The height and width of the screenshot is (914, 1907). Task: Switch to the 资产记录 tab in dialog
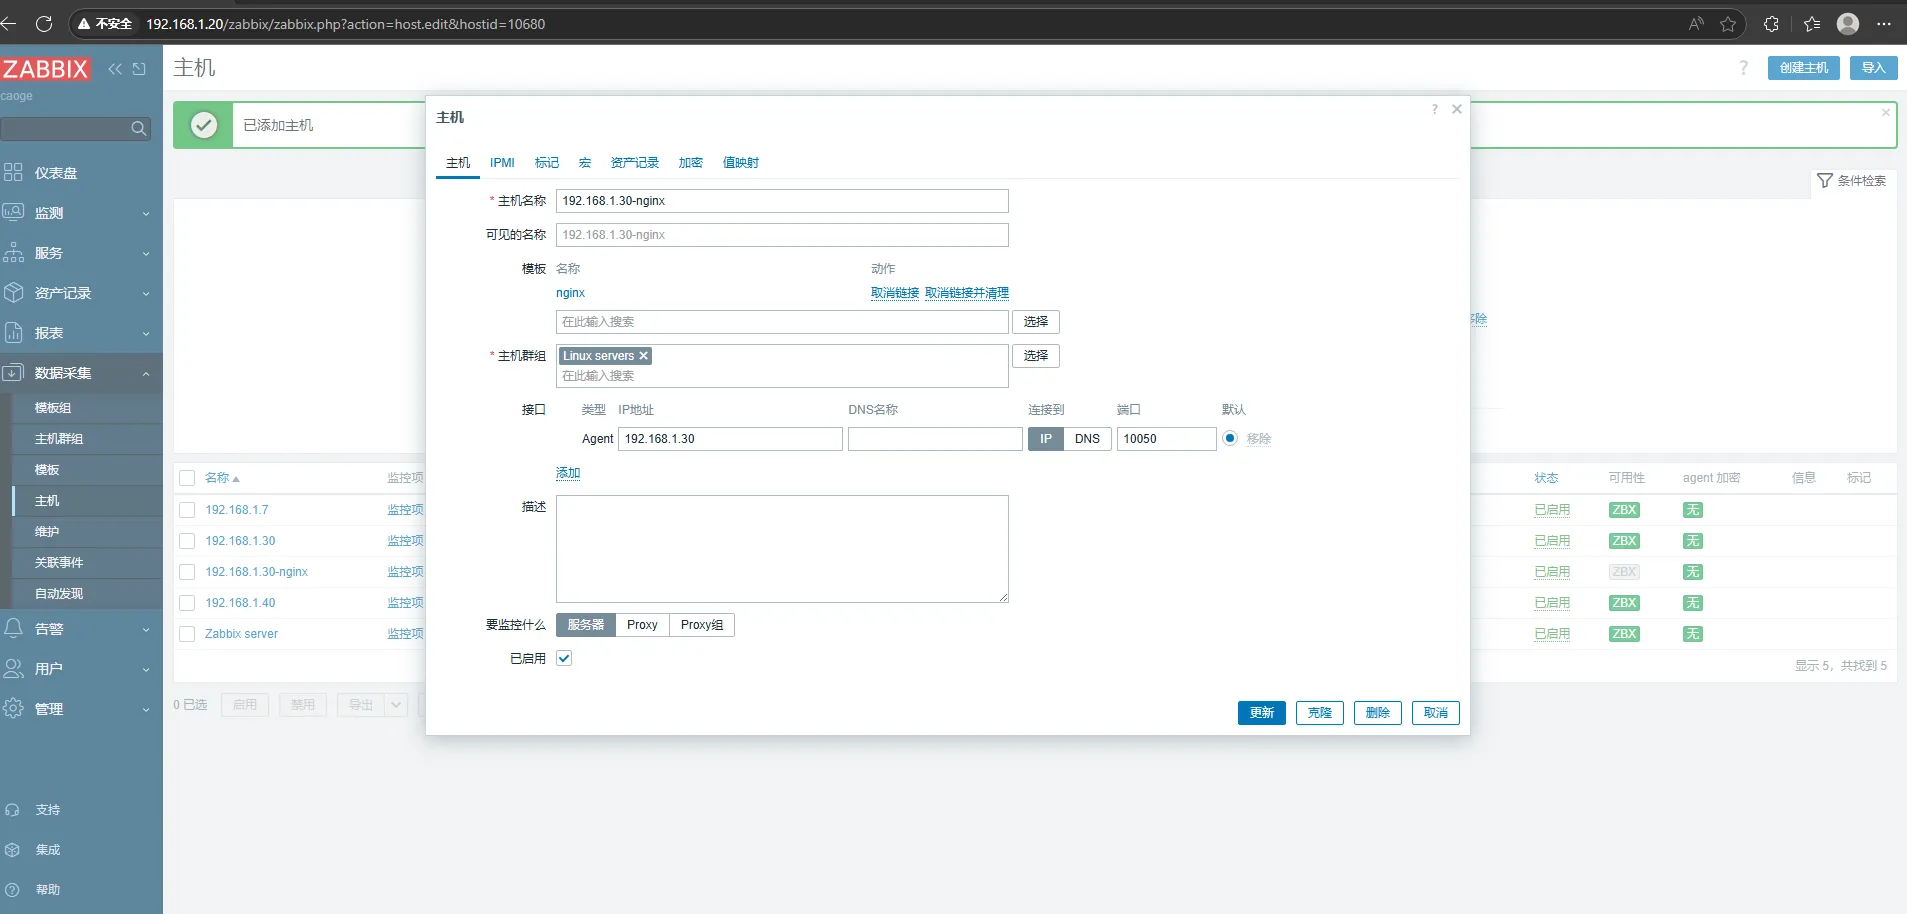(635, 163)
